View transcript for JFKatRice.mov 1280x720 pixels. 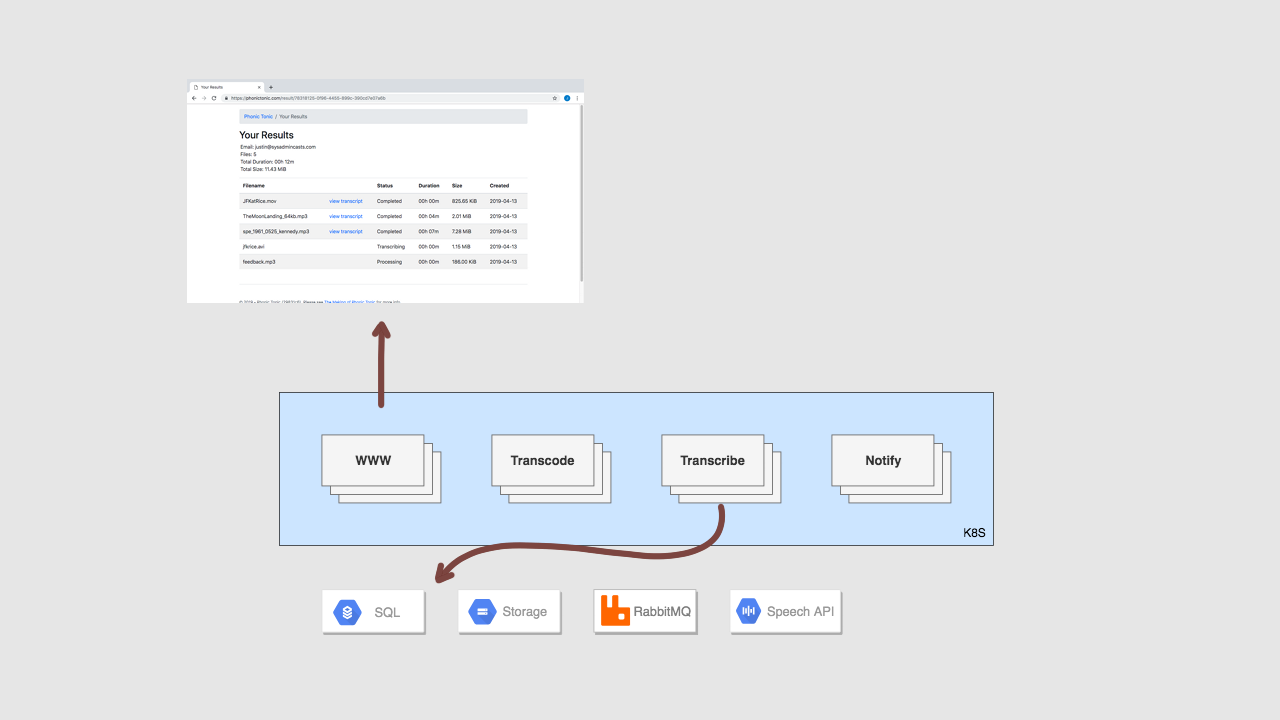coord(346,201)
